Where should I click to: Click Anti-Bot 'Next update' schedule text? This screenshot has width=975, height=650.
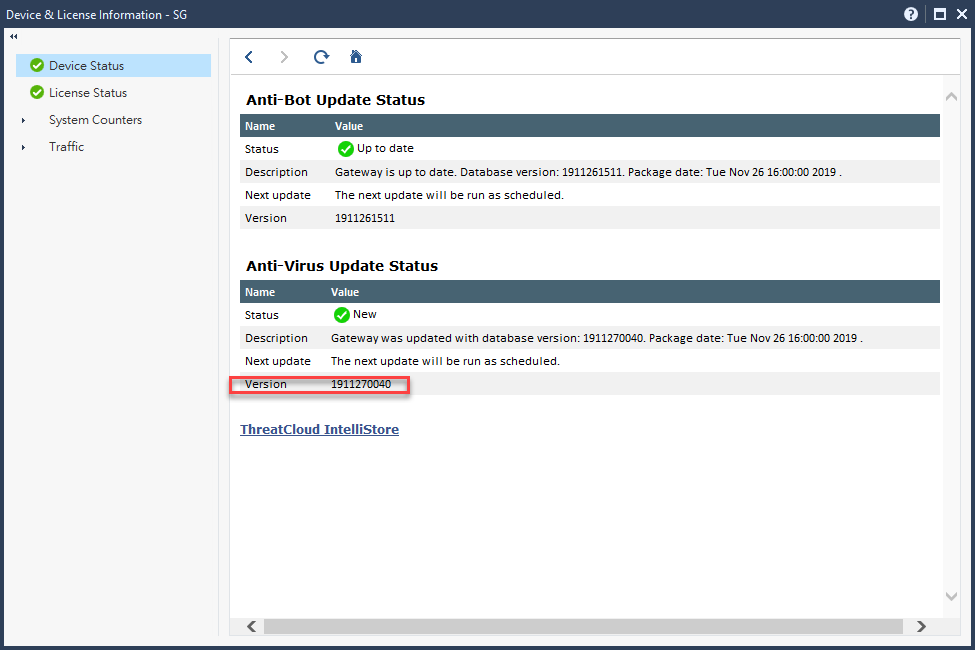450,195
